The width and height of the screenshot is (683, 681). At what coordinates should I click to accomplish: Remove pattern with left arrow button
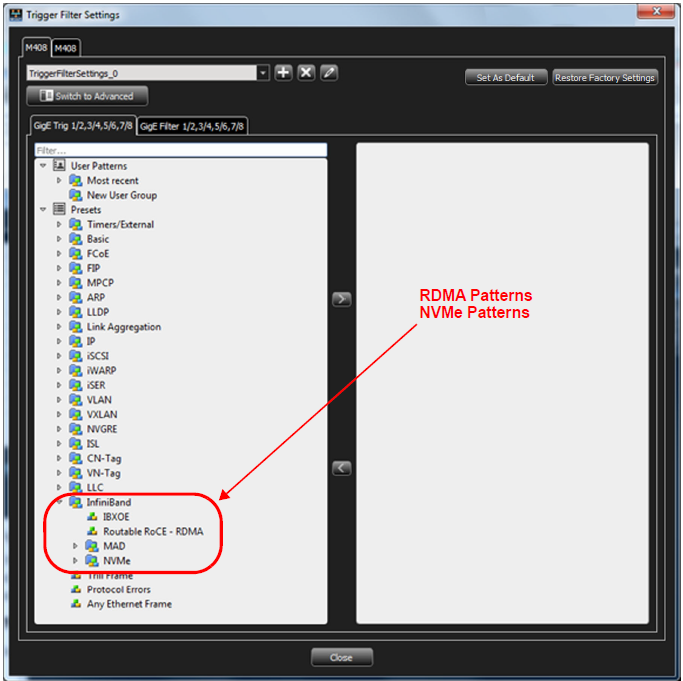pos(342,468)
